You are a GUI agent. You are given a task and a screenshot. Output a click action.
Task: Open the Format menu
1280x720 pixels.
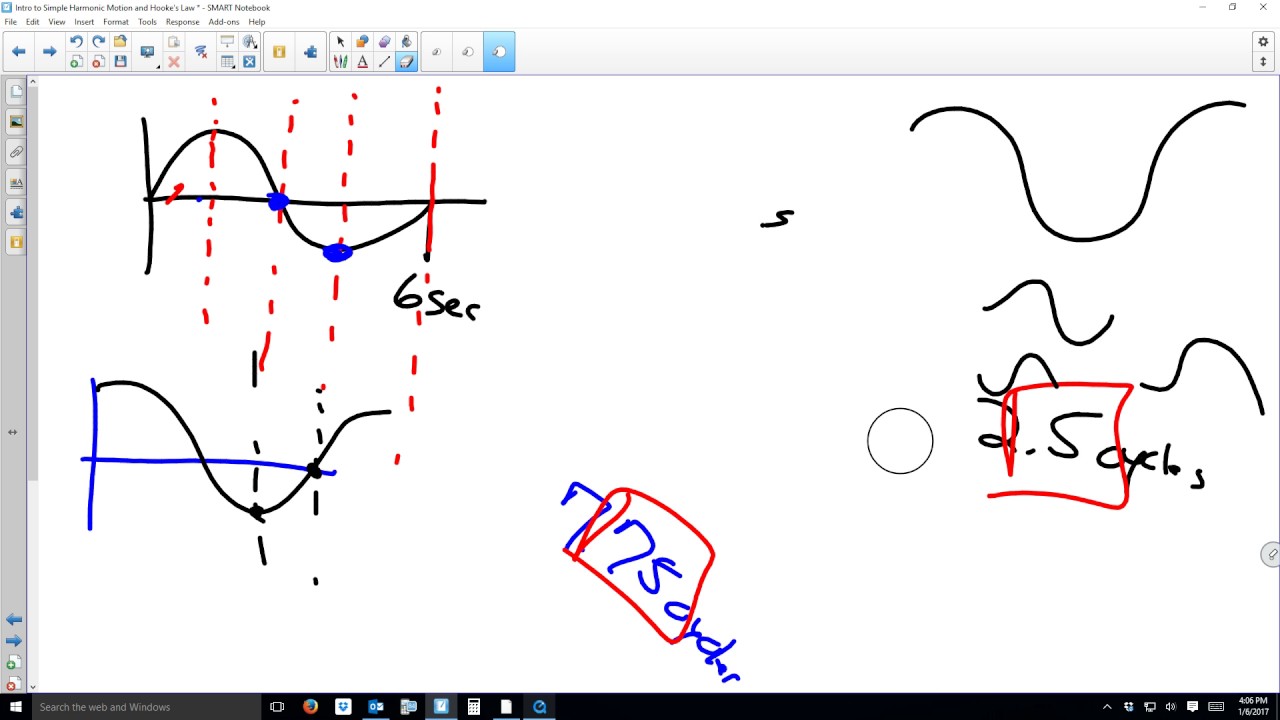pyautogui.click(x=116, y=22)
